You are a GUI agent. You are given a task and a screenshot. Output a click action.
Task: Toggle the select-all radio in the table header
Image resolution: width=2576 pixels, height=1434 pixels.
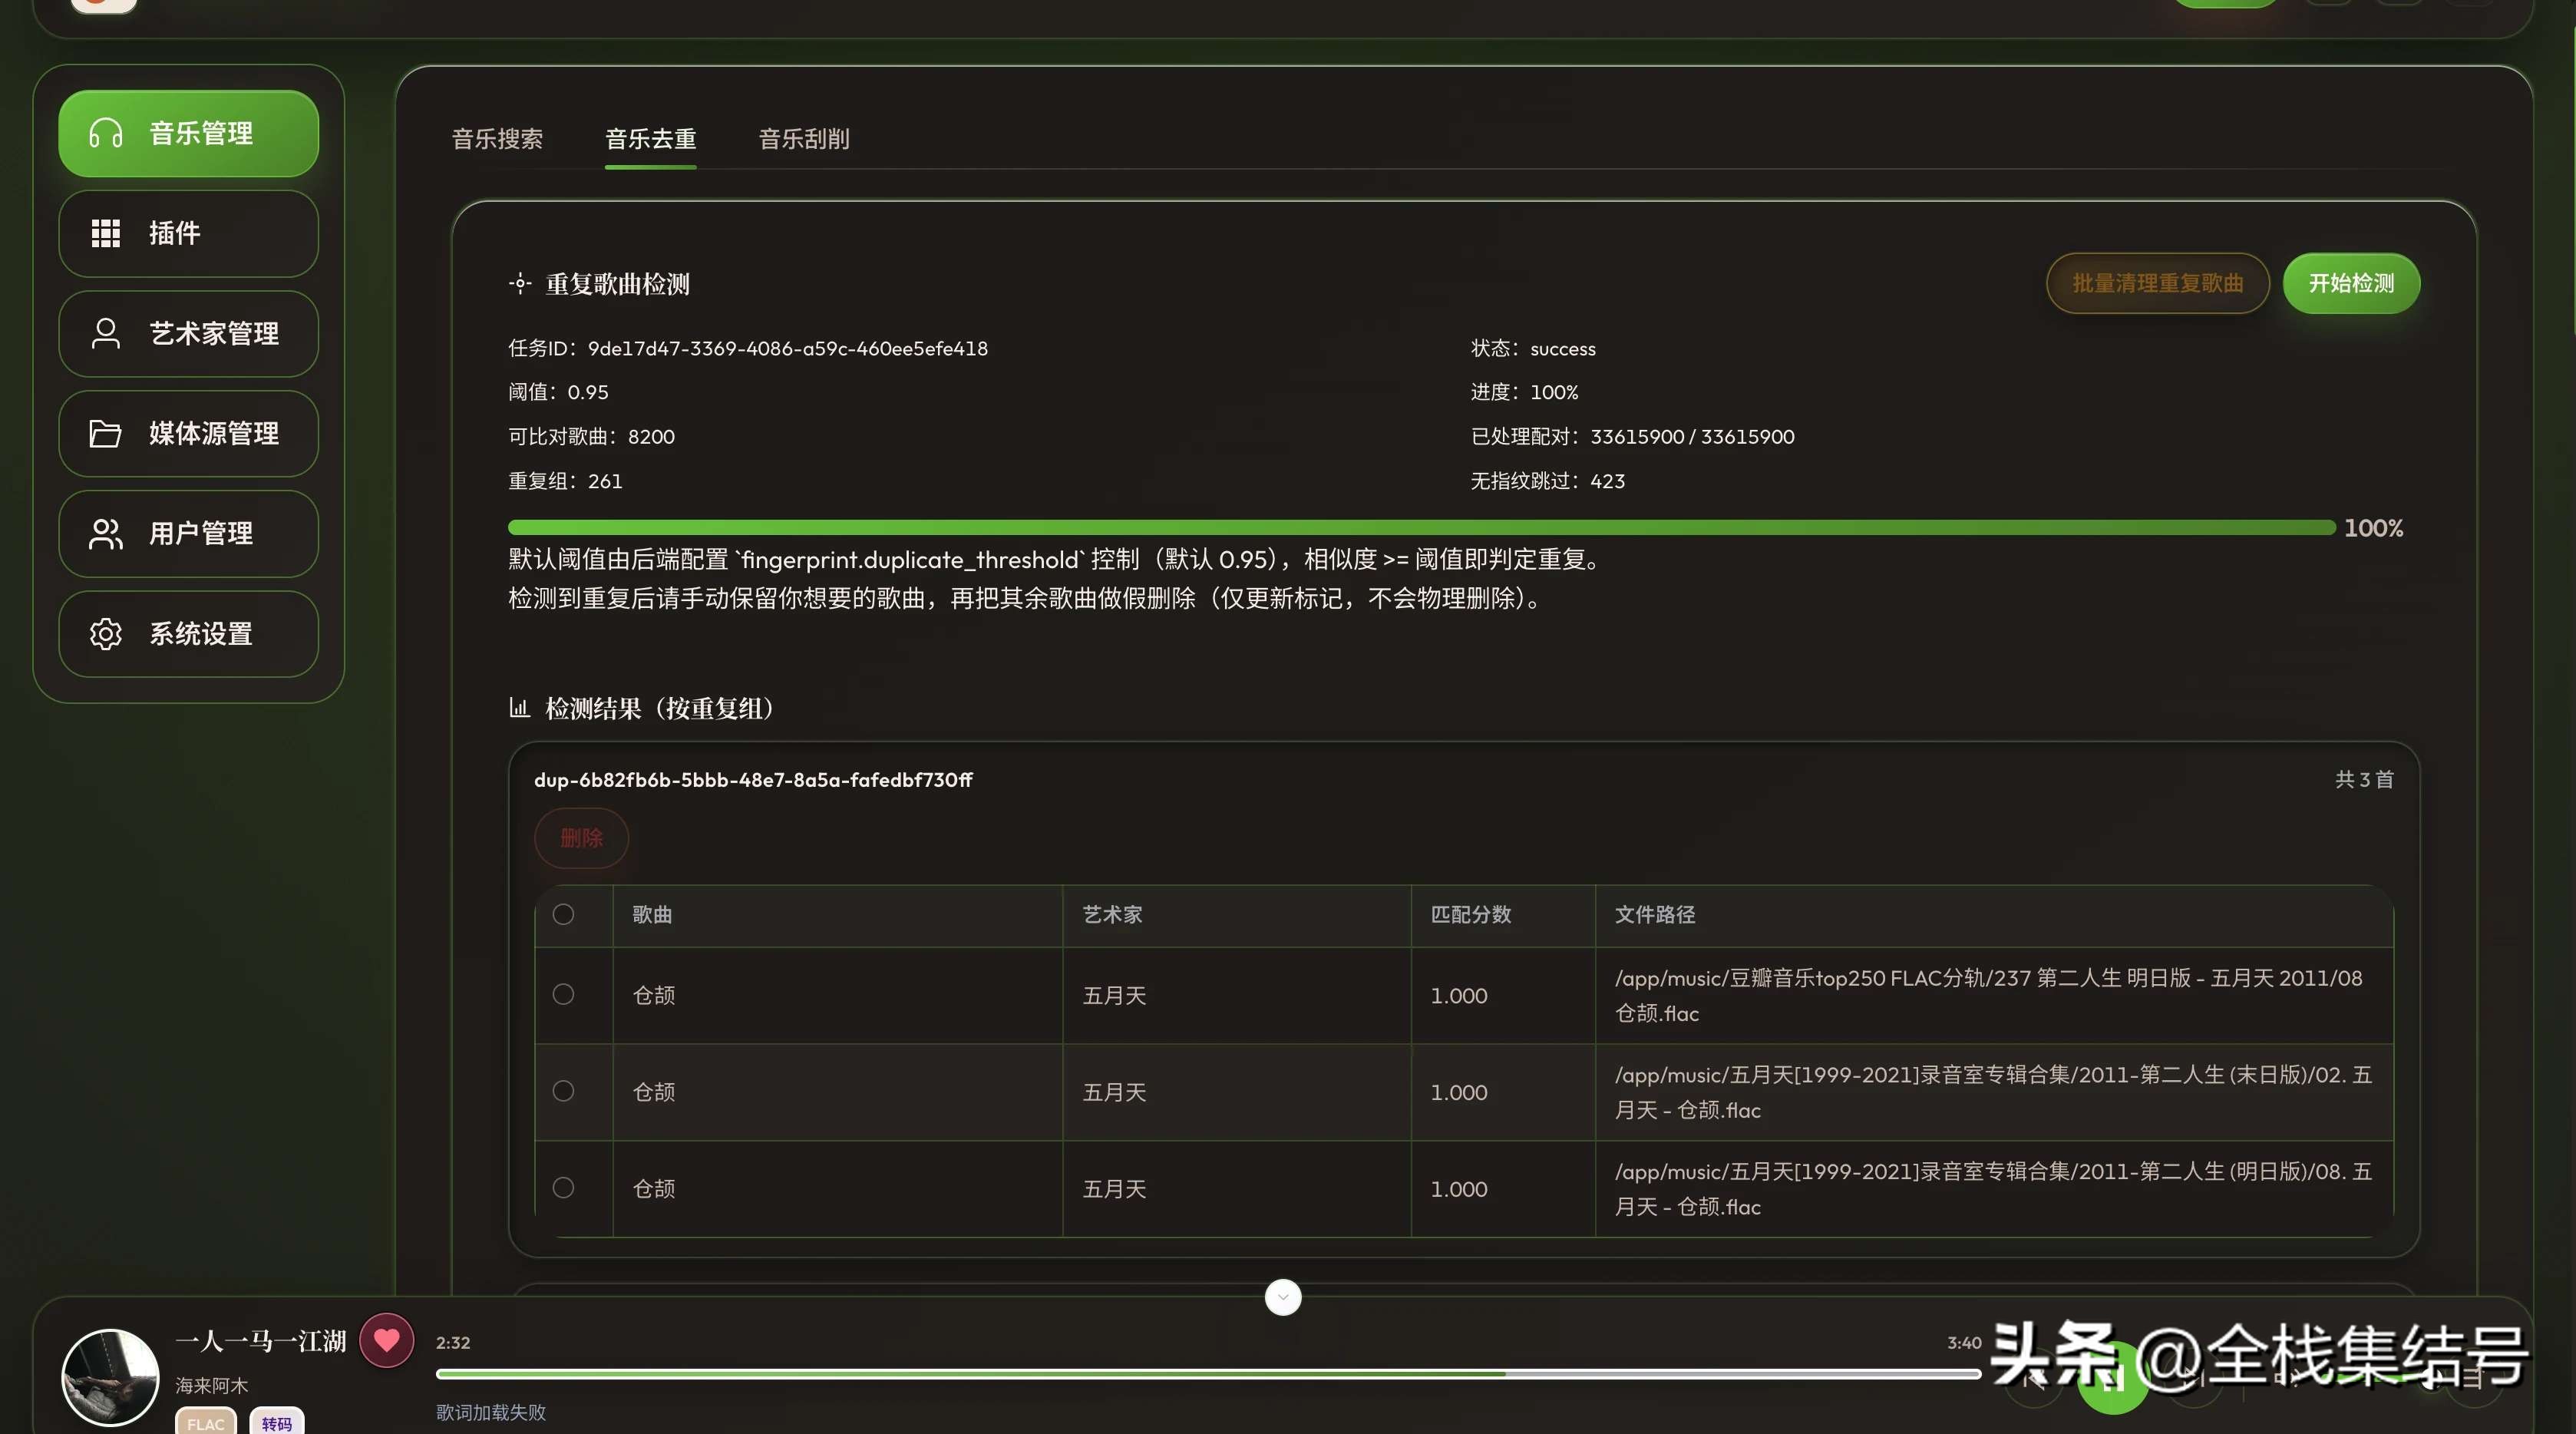click(563, 914)
